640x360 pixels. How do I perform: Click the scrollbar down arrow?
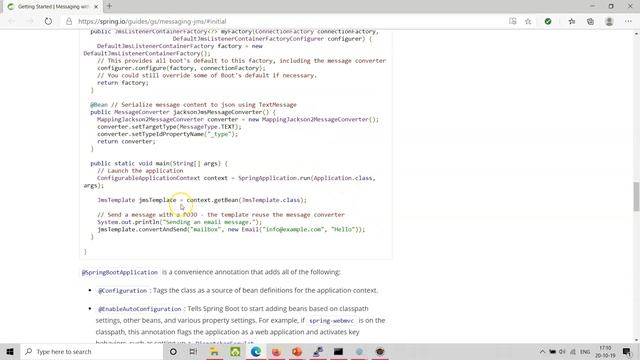(636, 340)
